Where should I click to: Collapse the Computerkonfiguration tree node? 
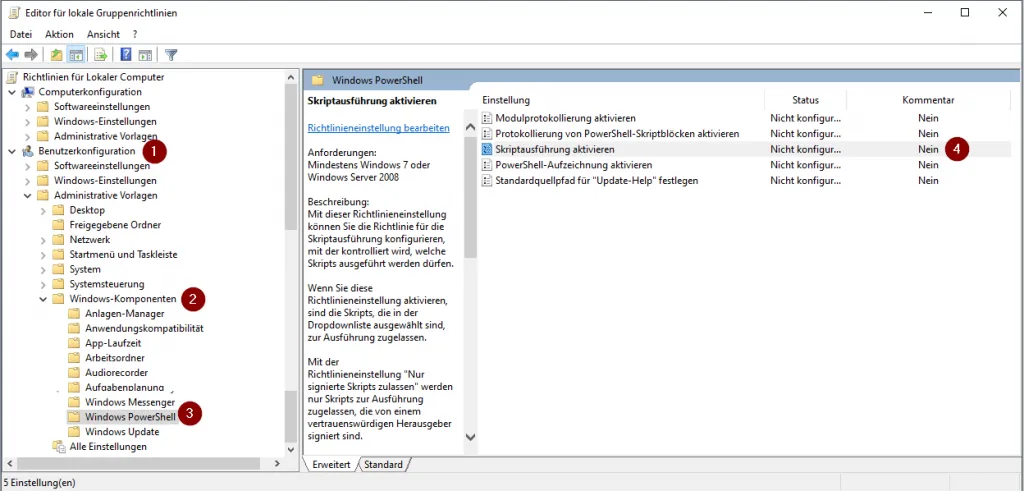pos(11,92)
